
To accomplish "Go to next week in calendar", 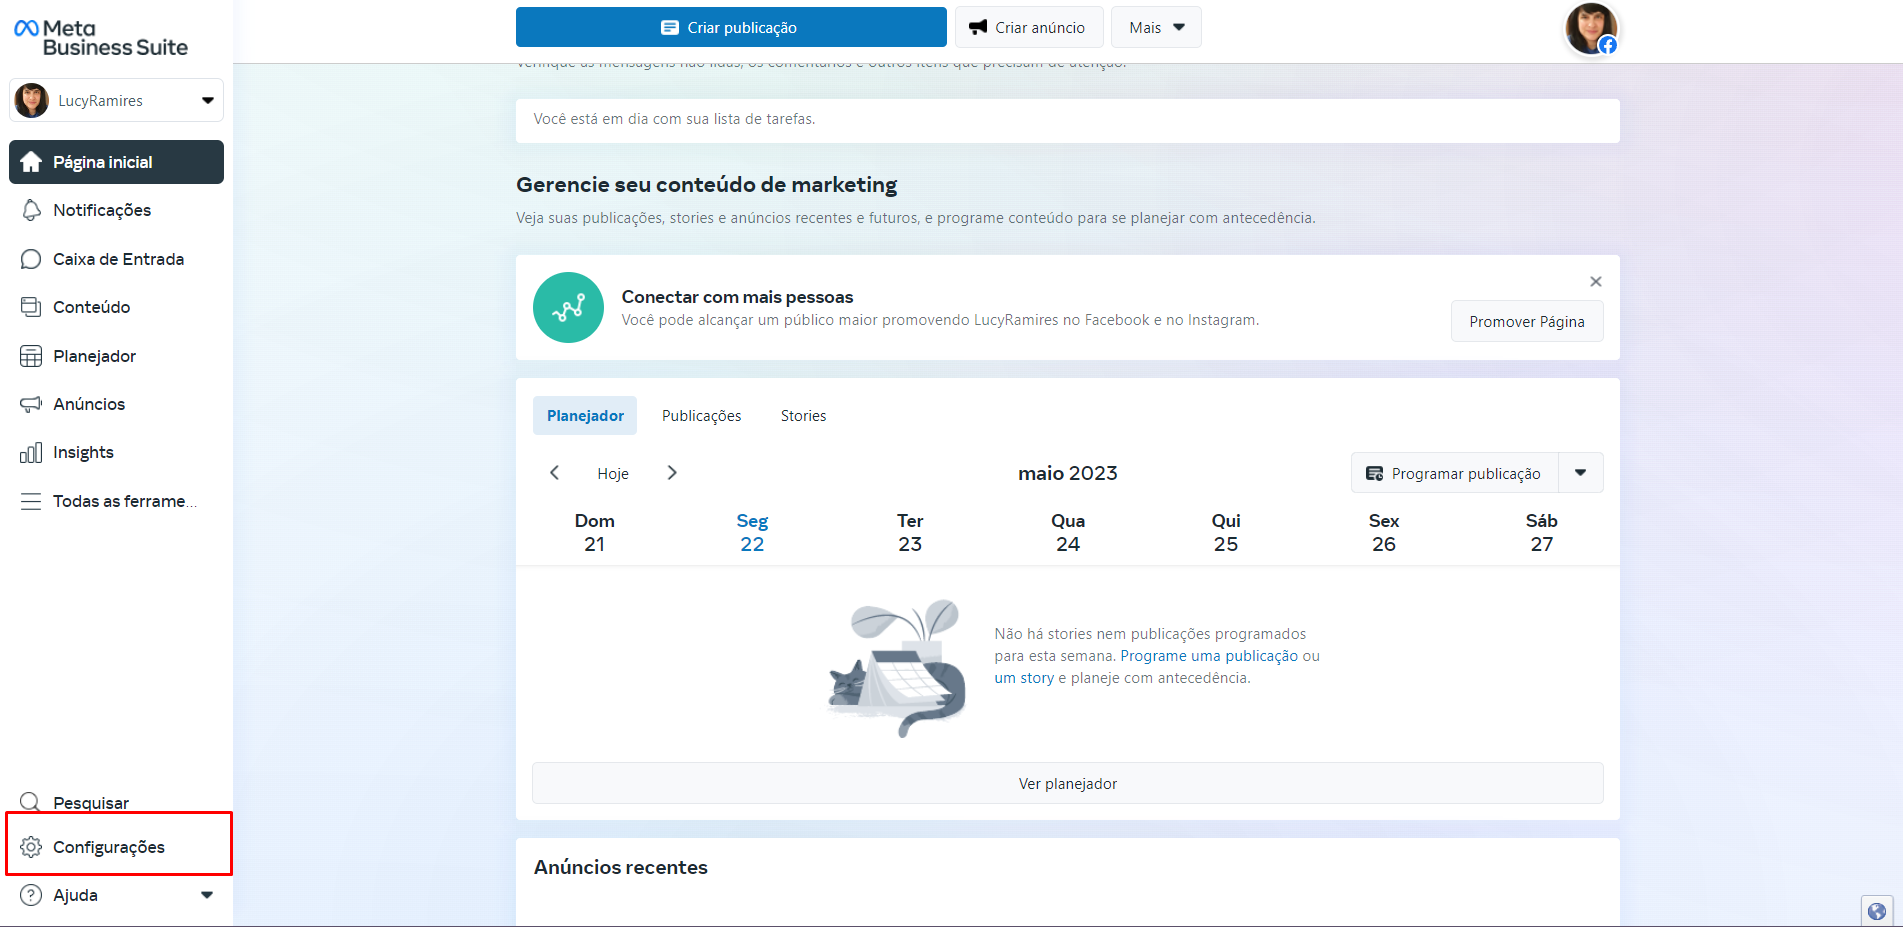I will pyautogui.click(x=672, y=473).
